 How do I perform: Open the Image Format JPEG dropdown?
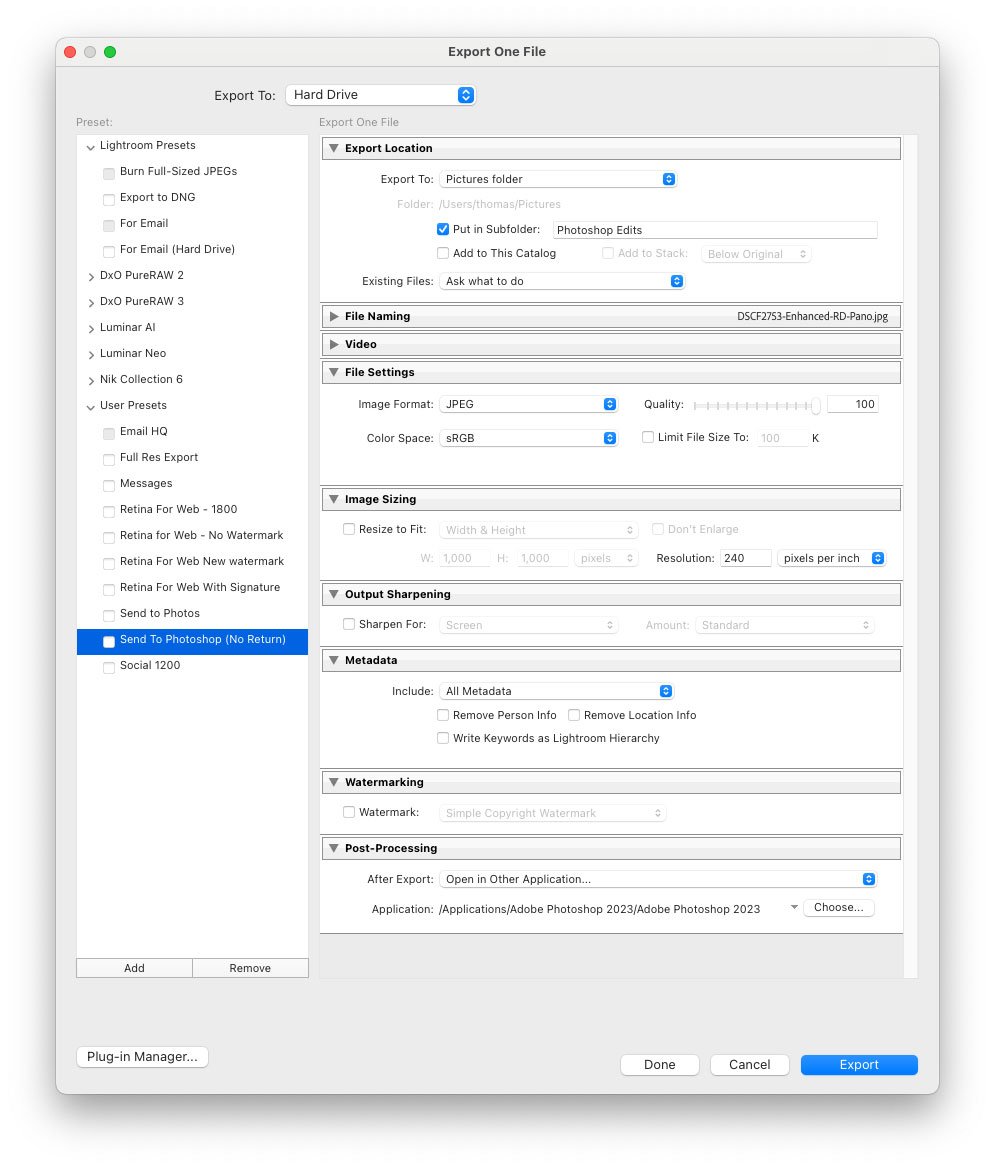coord(528,404)
